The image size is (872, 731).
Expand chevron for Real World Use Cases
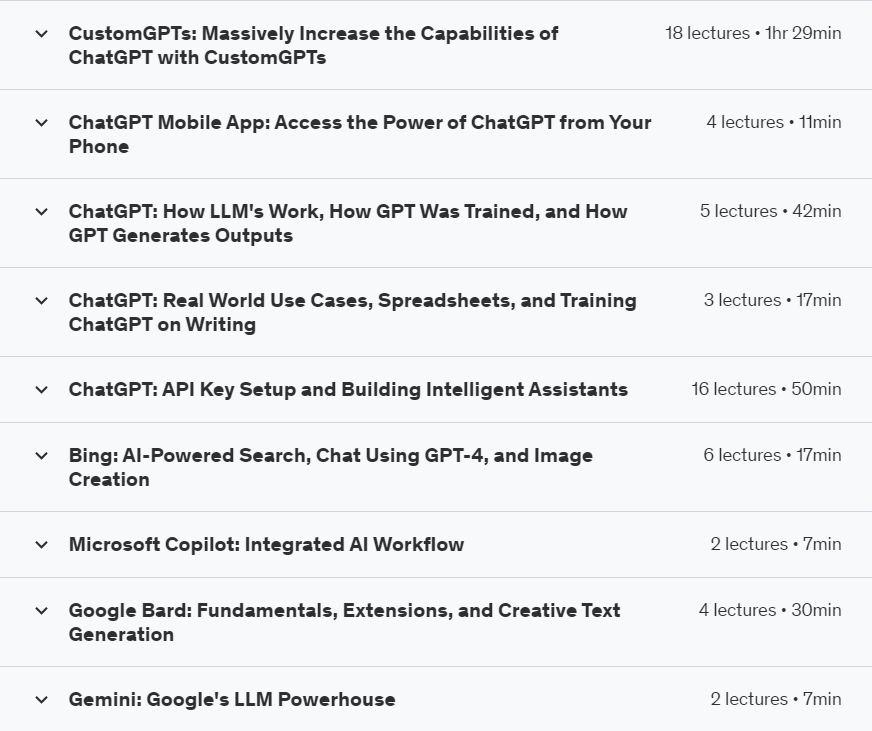pos(42,301)
